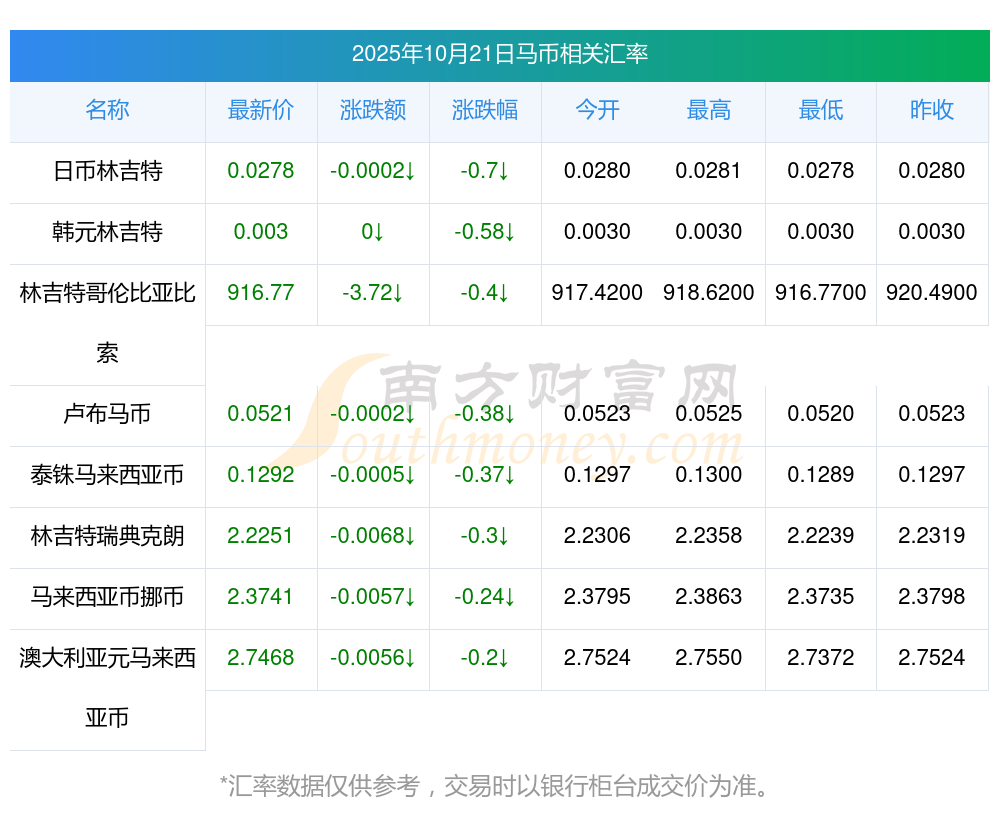Click the row name 韩元林吉特
Image resolution: width=1000 pixels, height=817 pixels.
(107, 232)
